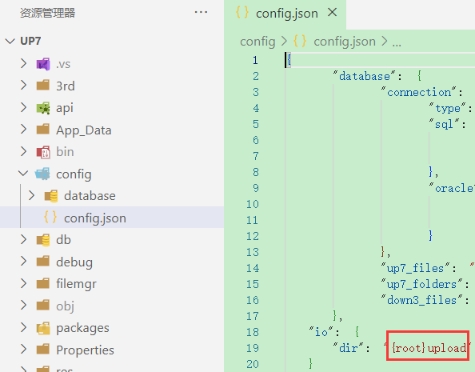Select the Properties folder name

point(85,350)
